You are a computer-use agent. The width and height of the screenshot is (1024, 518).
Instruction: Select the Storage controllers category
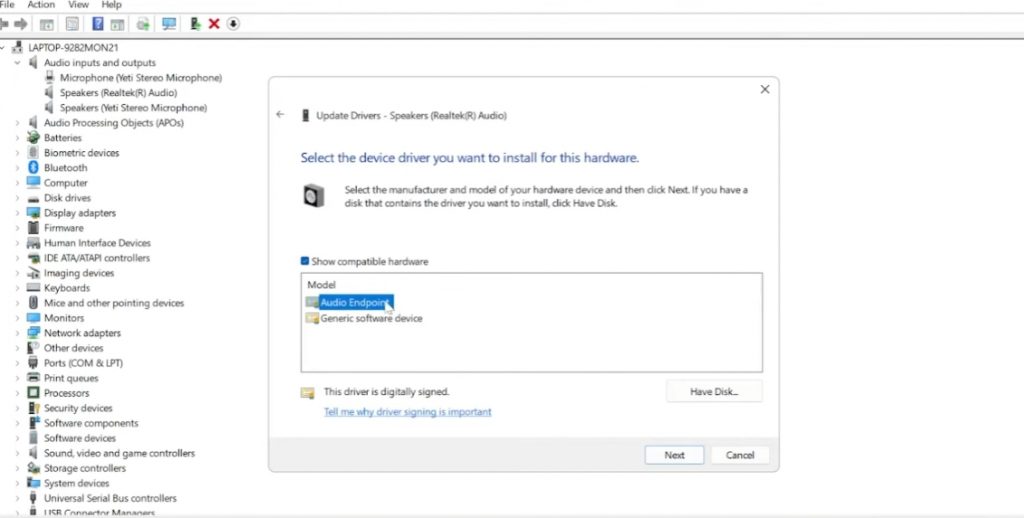pos(84,468)
